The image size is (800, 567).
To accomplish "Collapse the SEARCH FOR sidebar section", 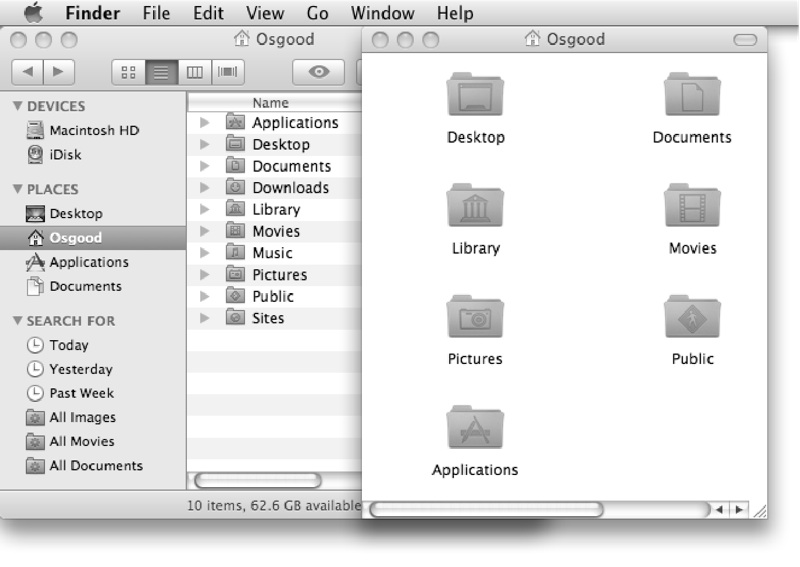I will click(18, 321).
